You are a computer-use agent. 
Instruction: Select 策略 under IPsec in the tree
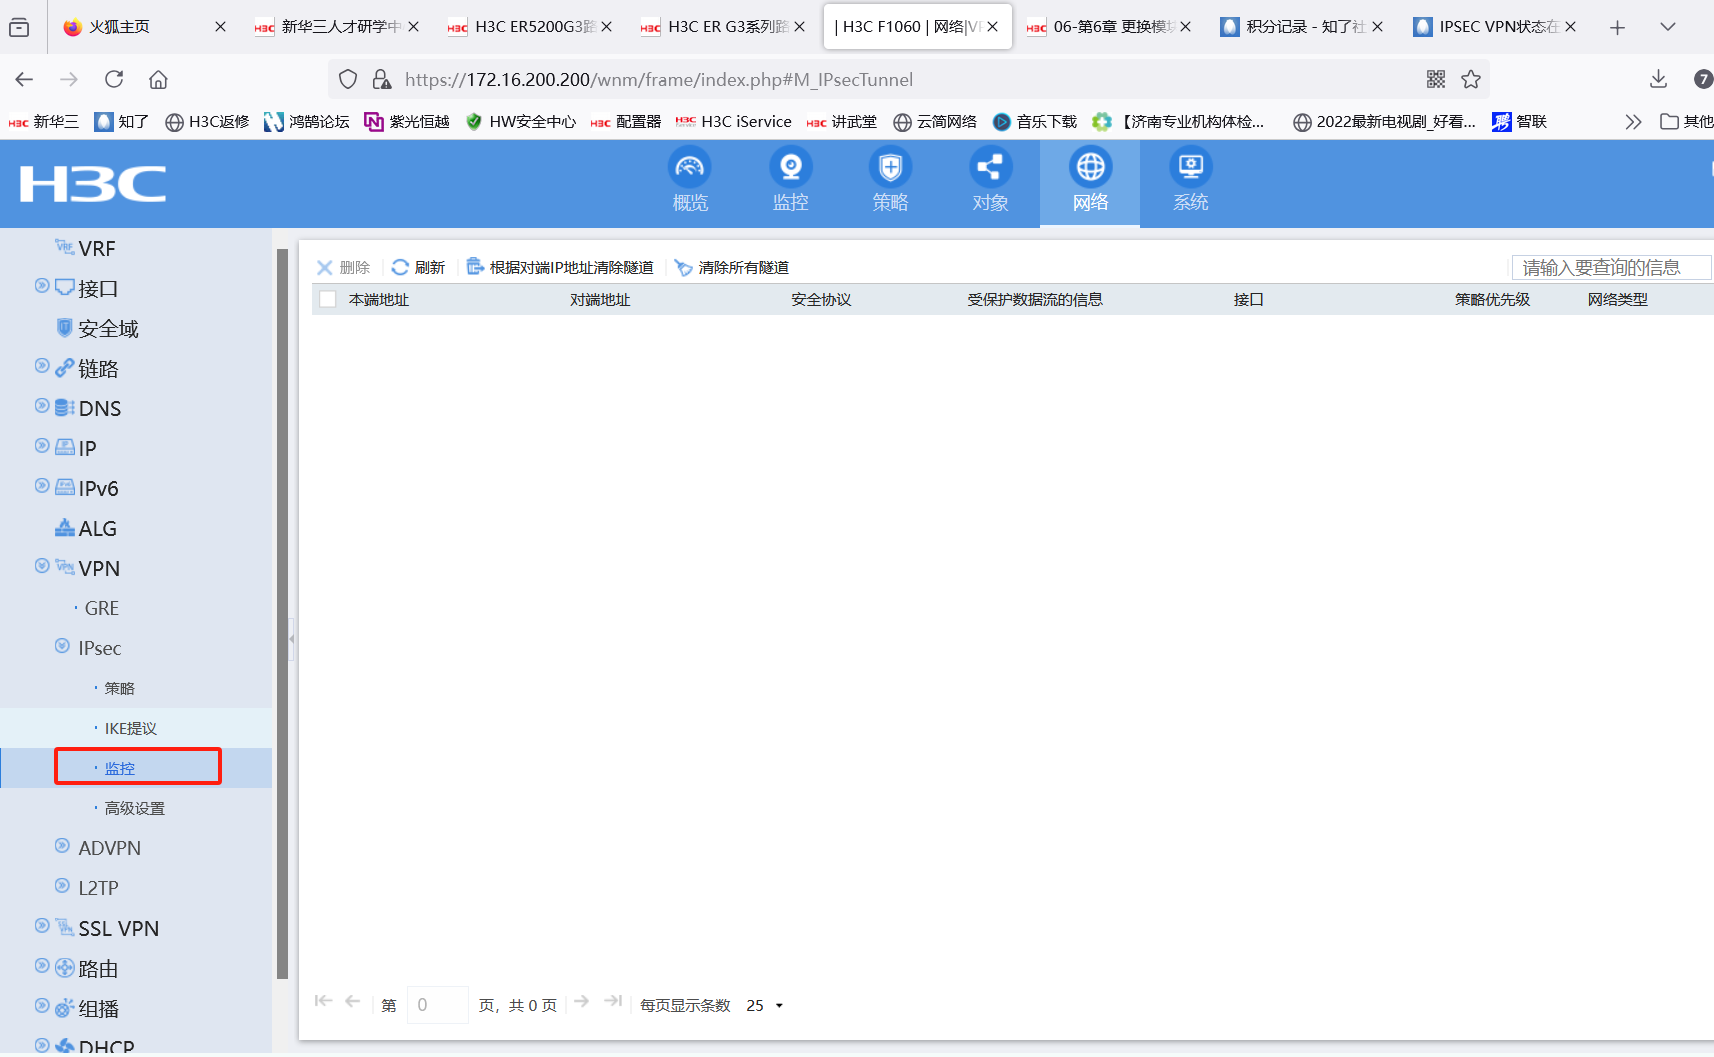120,688
